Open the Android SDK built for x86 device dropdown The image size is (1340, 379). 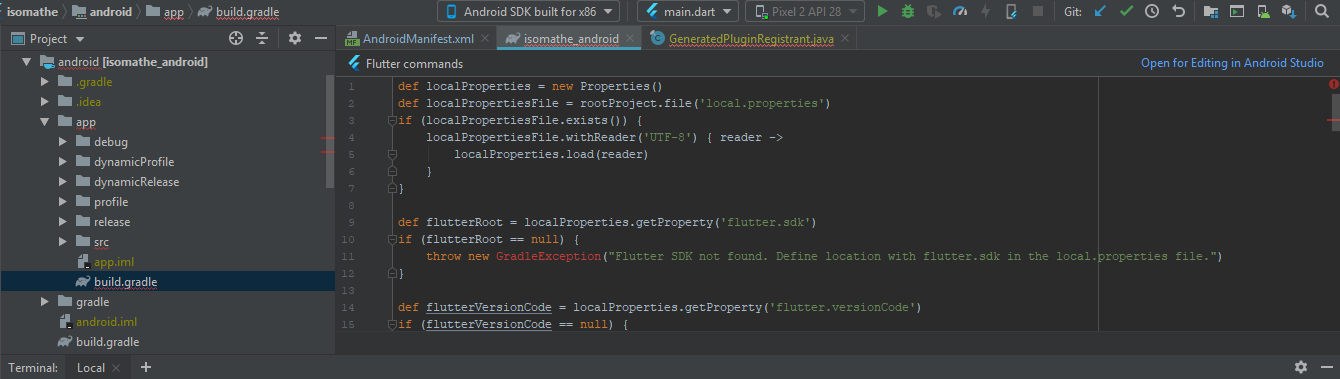pos(527,12)
